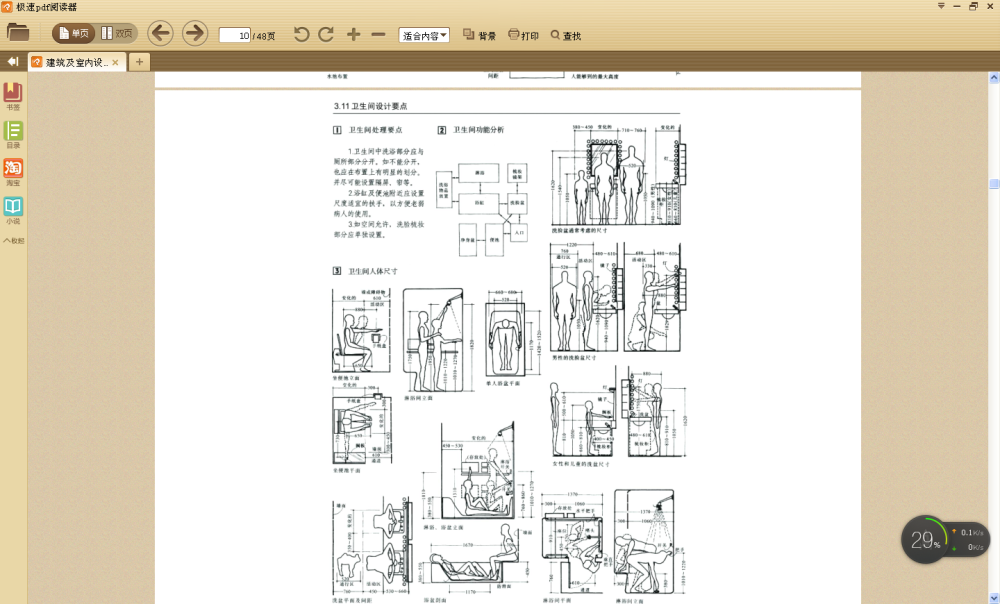The image size is (1000, 604).
Task: Click the section title 卫生间人体尺寸
Action: [x=372, y=271]
